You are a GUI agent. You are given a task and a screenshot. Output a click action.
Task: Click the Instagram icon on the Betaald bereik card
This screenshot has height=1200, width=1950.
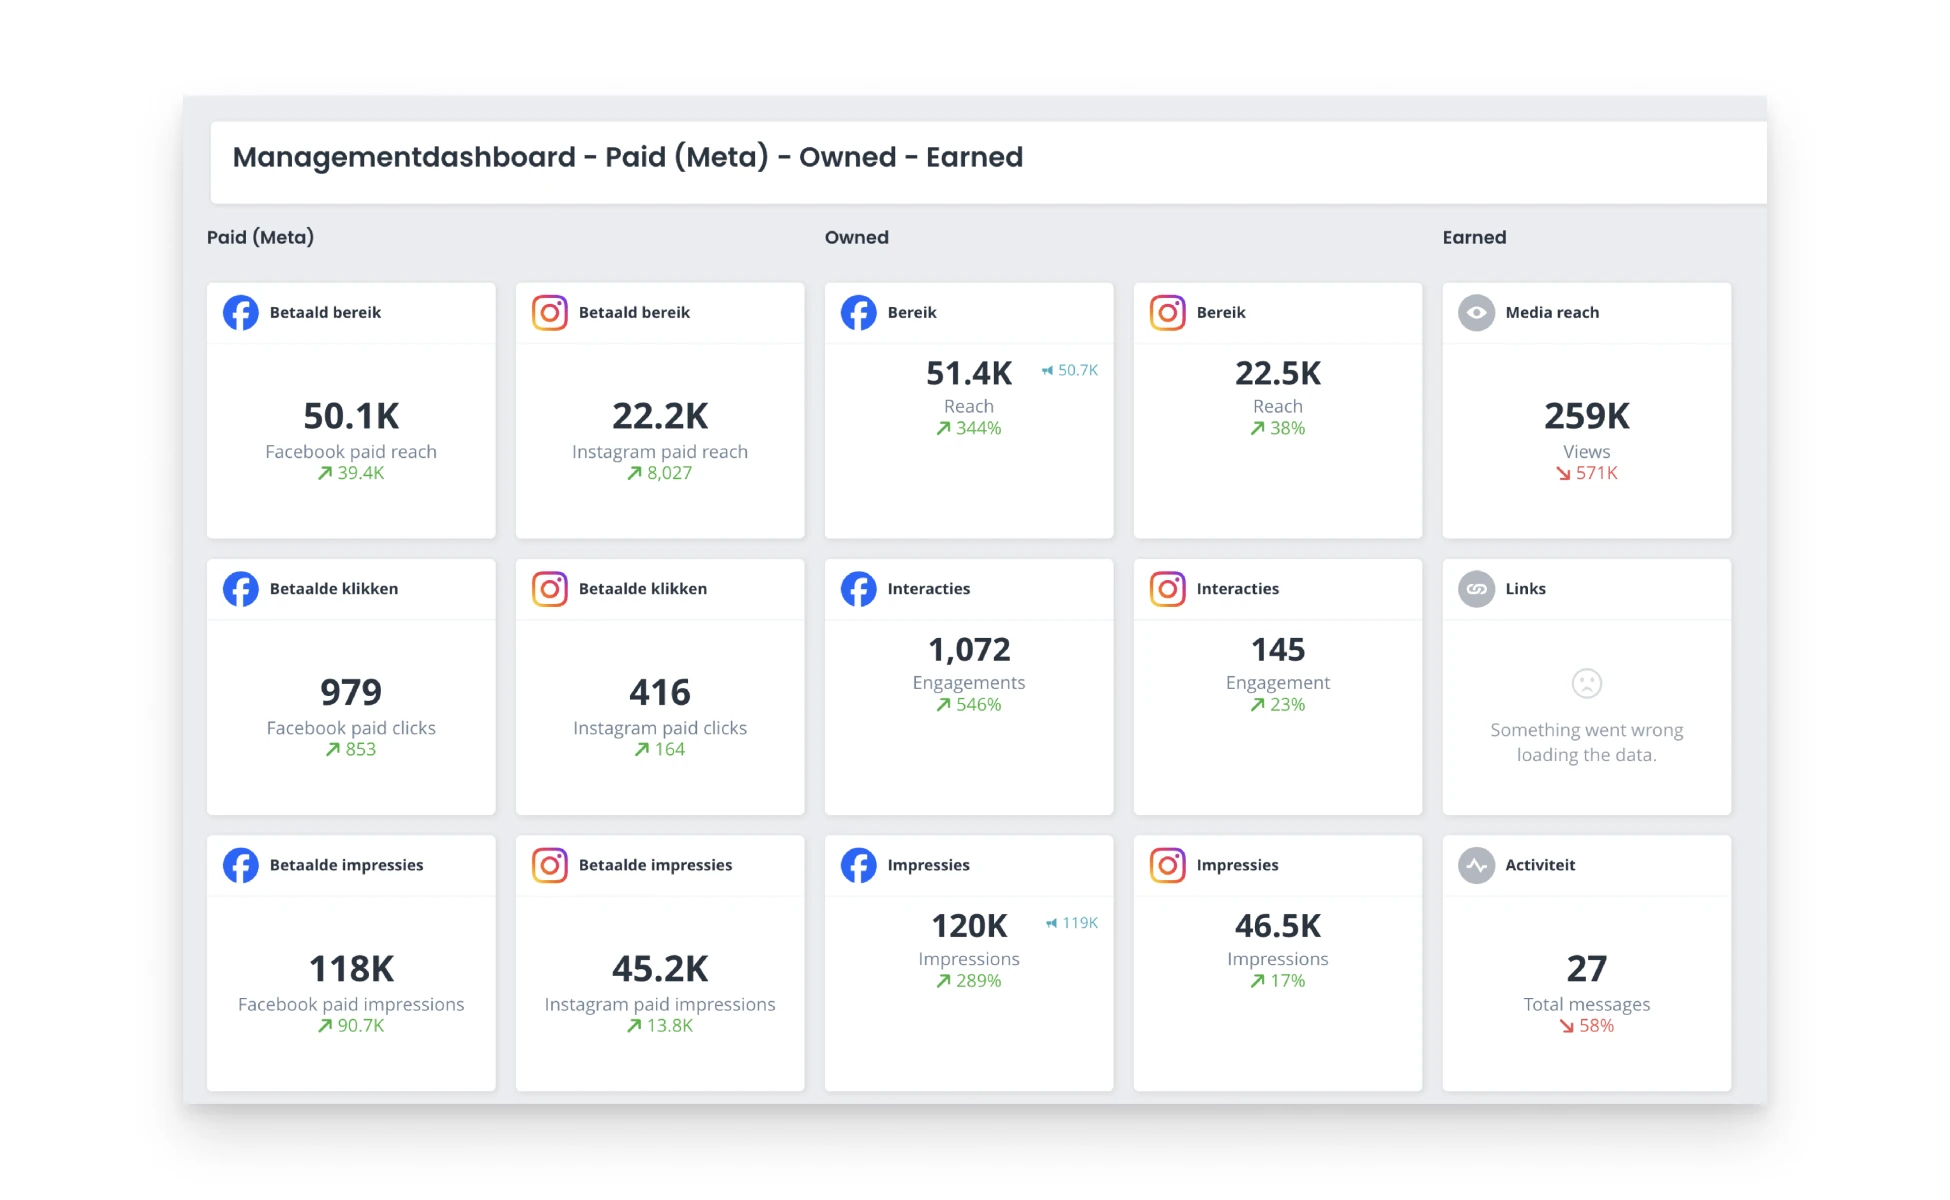click(x=550, y=313)
